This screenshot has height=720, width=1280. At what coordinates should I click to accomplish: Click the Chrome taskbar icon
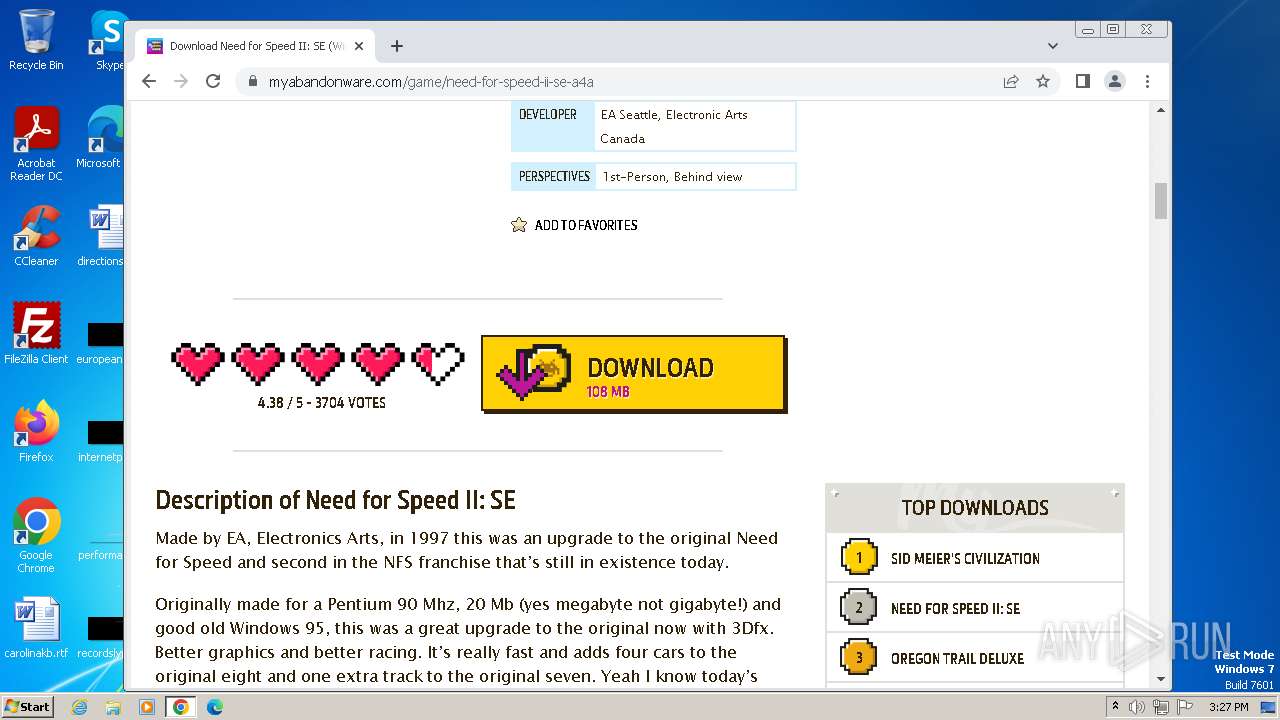[x=181, y=707]
